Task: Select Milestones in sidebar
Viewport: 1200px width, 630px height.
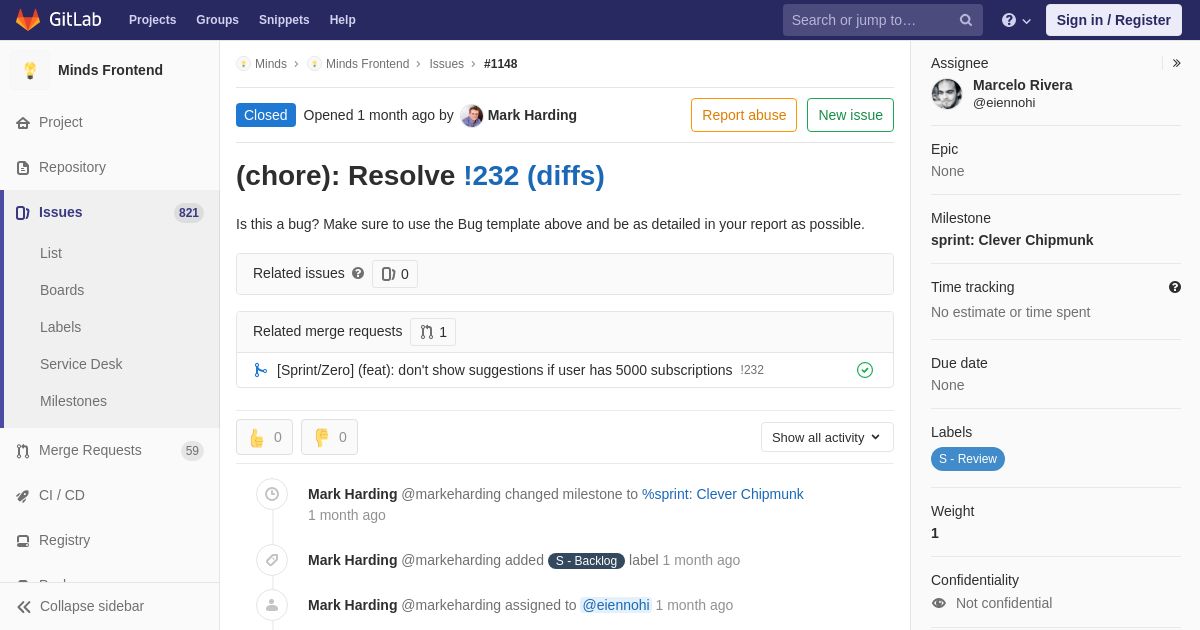Action: point(73,401)
